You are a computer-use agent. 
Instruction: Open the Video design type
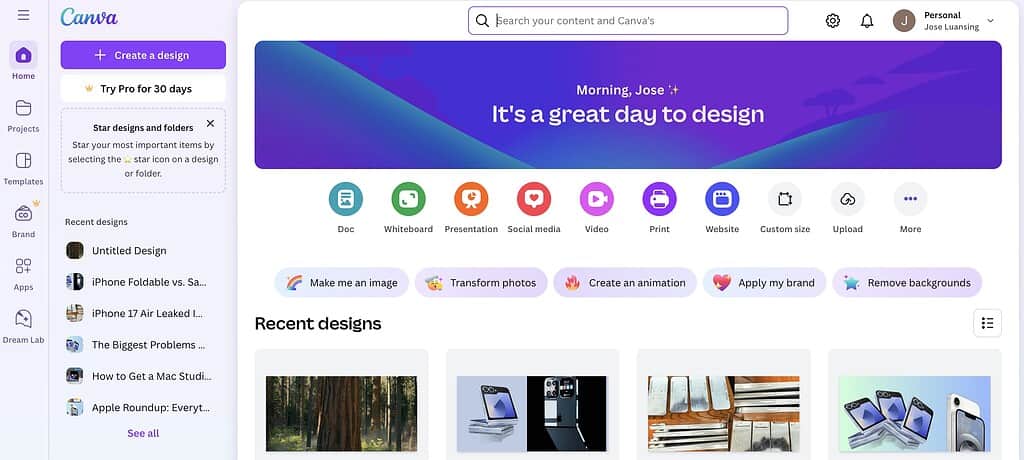tap(596, 199)
